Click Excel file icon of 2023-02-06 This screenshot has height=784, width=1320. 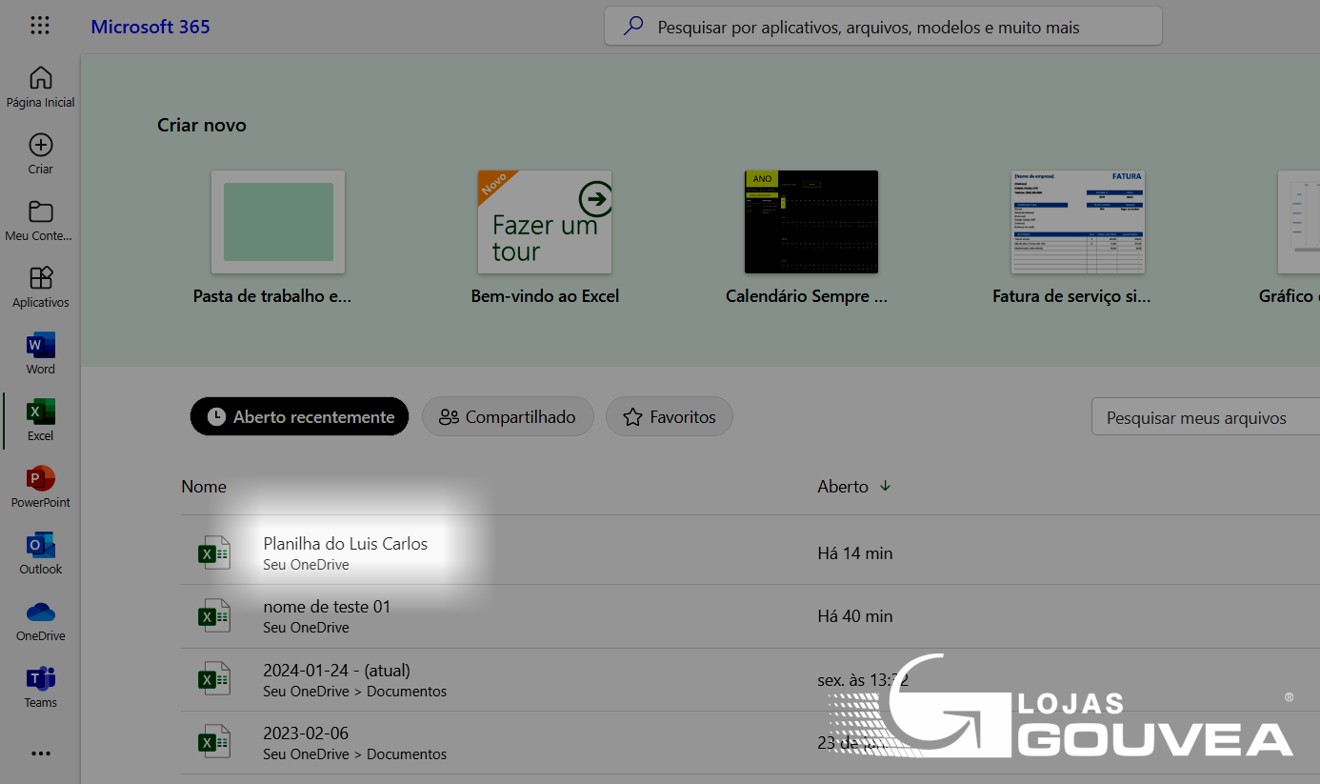pyautogui.click(x=214, y=742)
